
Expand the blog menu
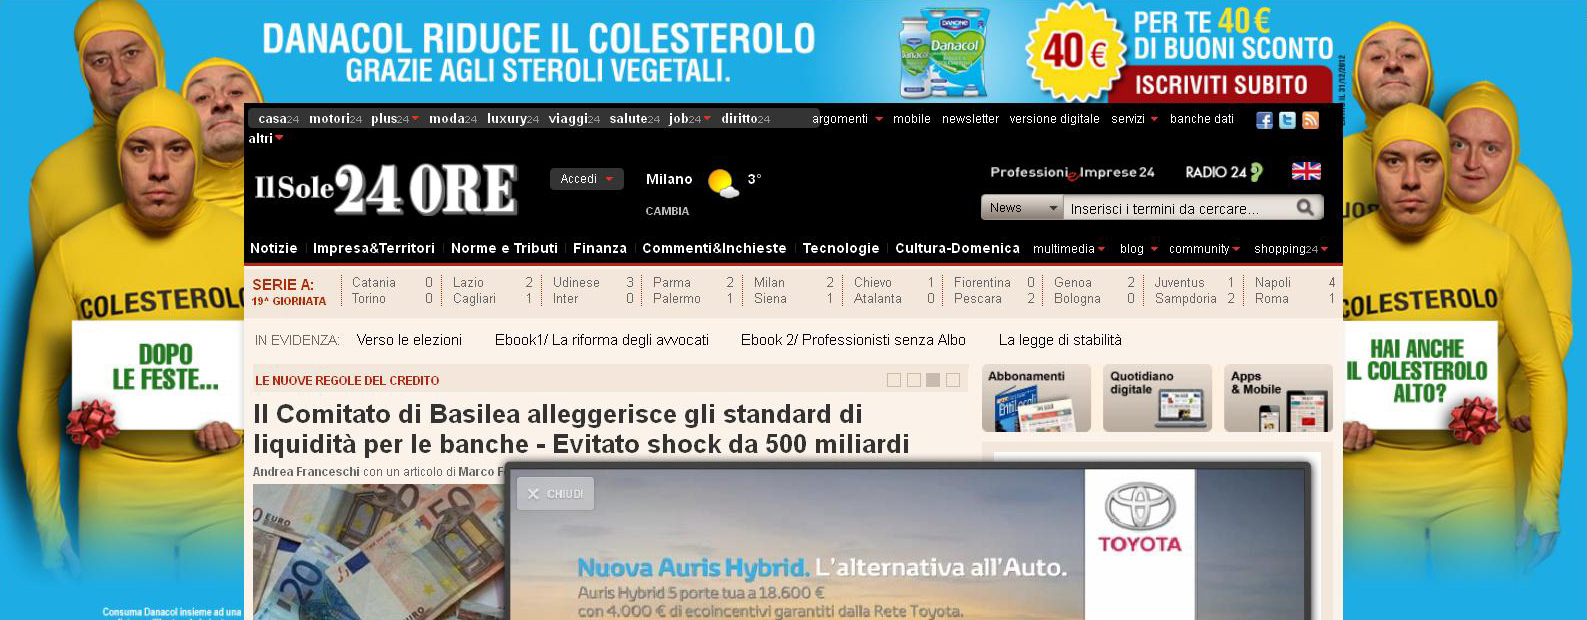(1139, 249)
